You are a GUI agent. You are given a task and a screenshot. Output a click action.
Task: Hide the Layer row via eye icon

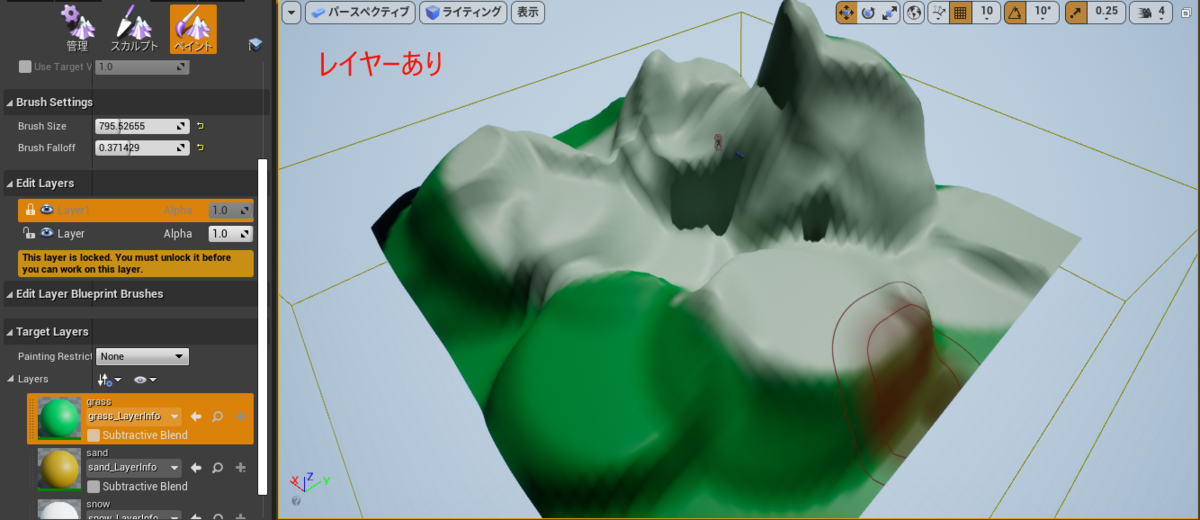pos(47,233)
